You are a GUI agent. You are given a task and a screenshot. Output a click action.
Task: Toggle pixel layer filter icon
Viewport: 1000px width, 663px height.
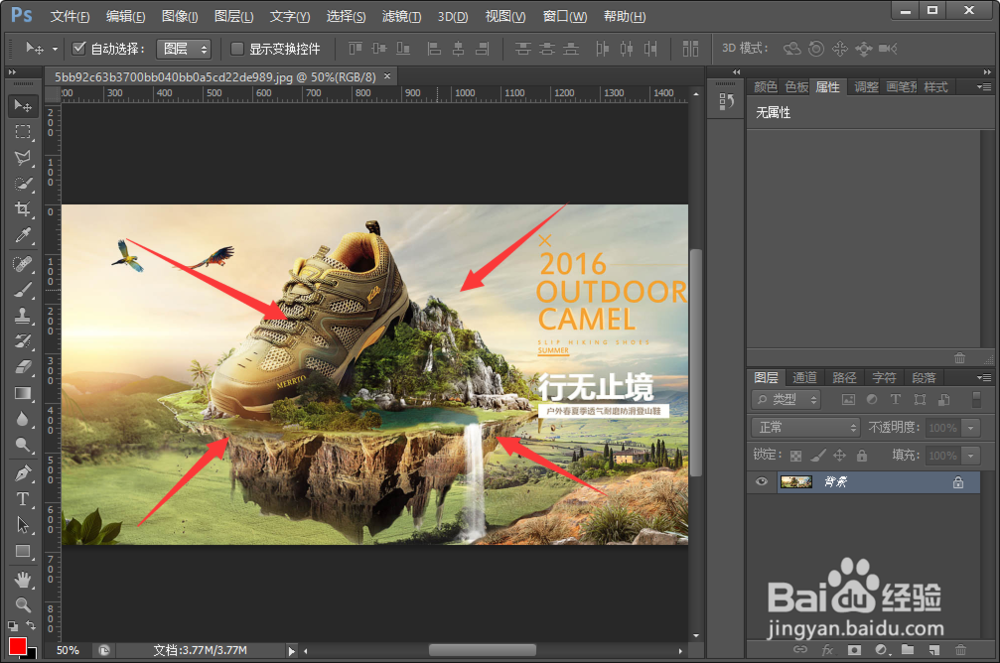point(848,400)
